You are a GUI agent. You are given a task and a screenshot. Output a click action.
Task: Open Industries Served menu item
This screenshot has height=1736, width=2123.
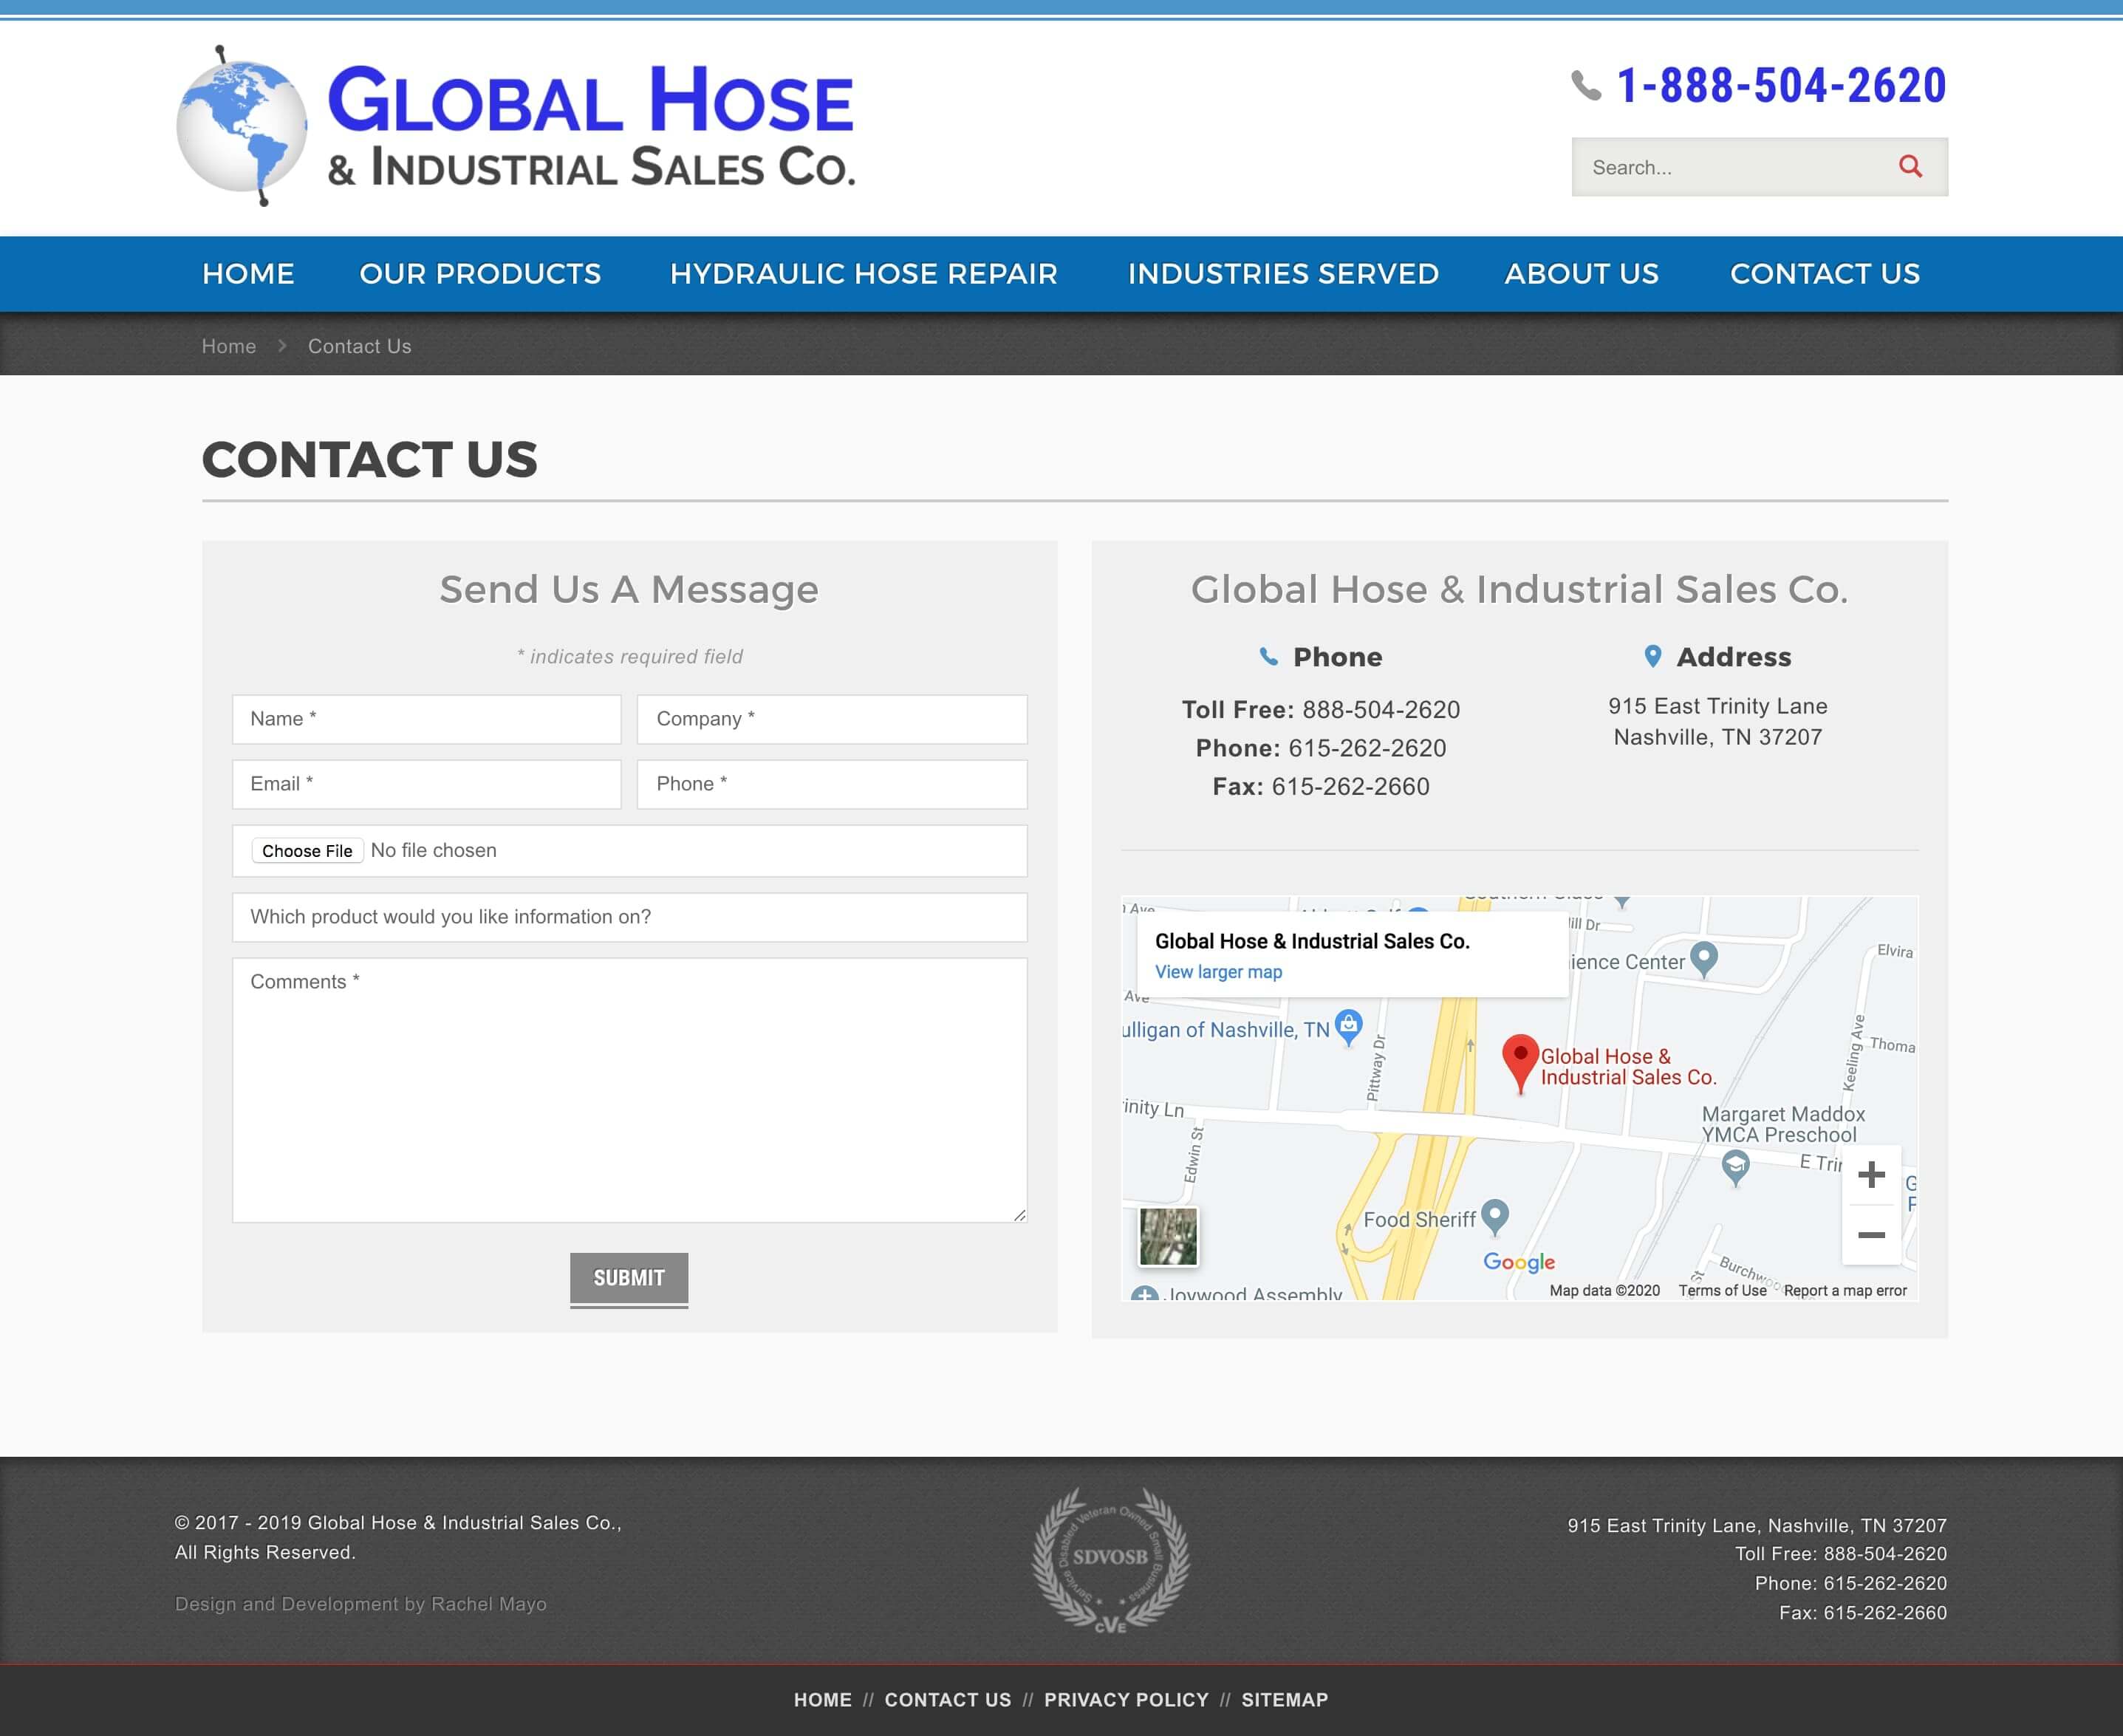click(x=1283, y=274)
